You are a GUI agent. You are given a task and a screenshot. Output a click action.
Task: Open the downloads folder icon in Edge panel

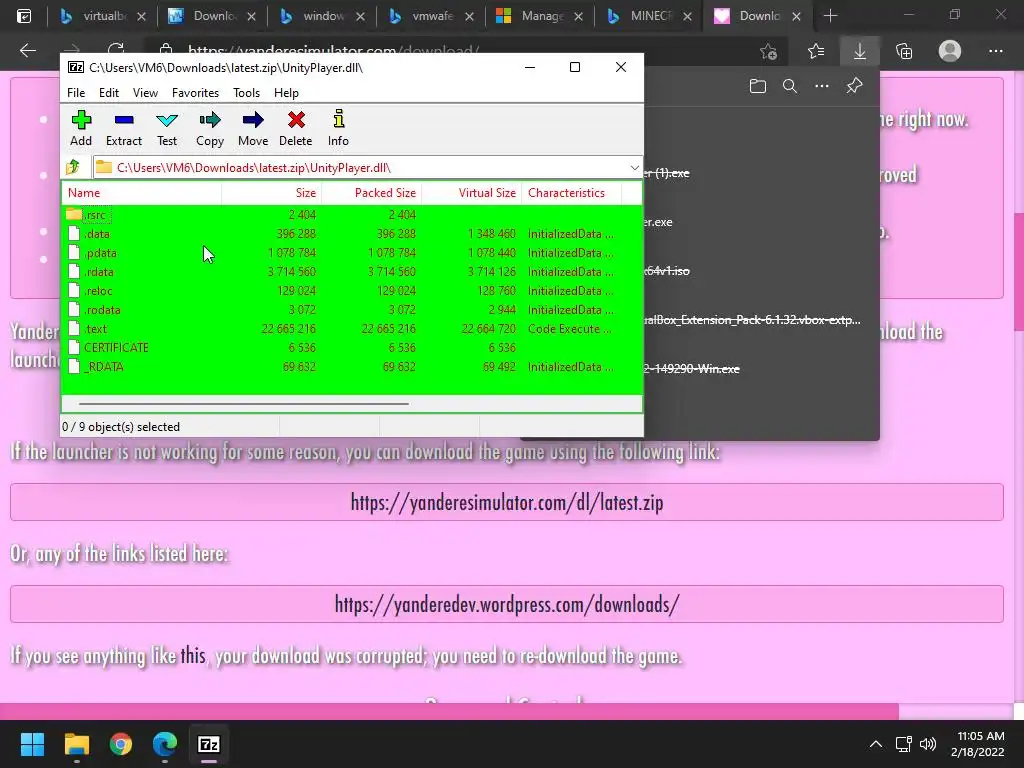758,86
